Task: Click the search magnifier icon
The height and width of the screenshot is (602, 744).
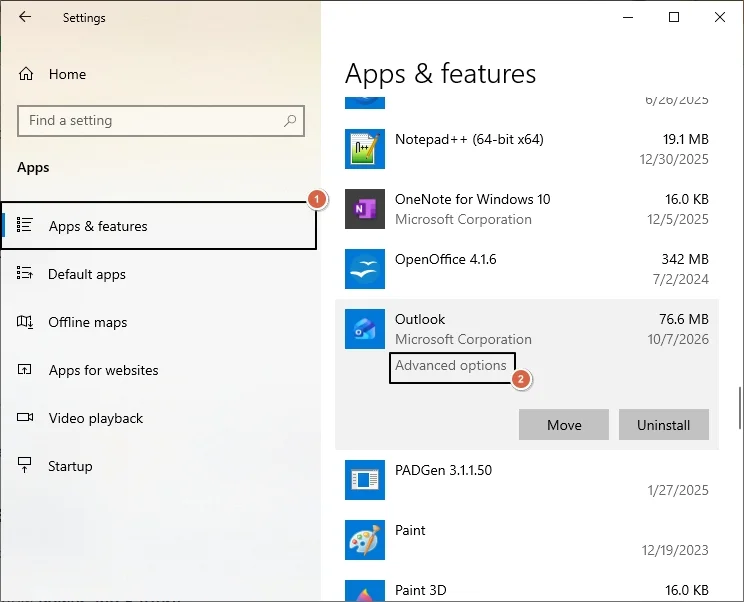Action: (x=290, y=121)
